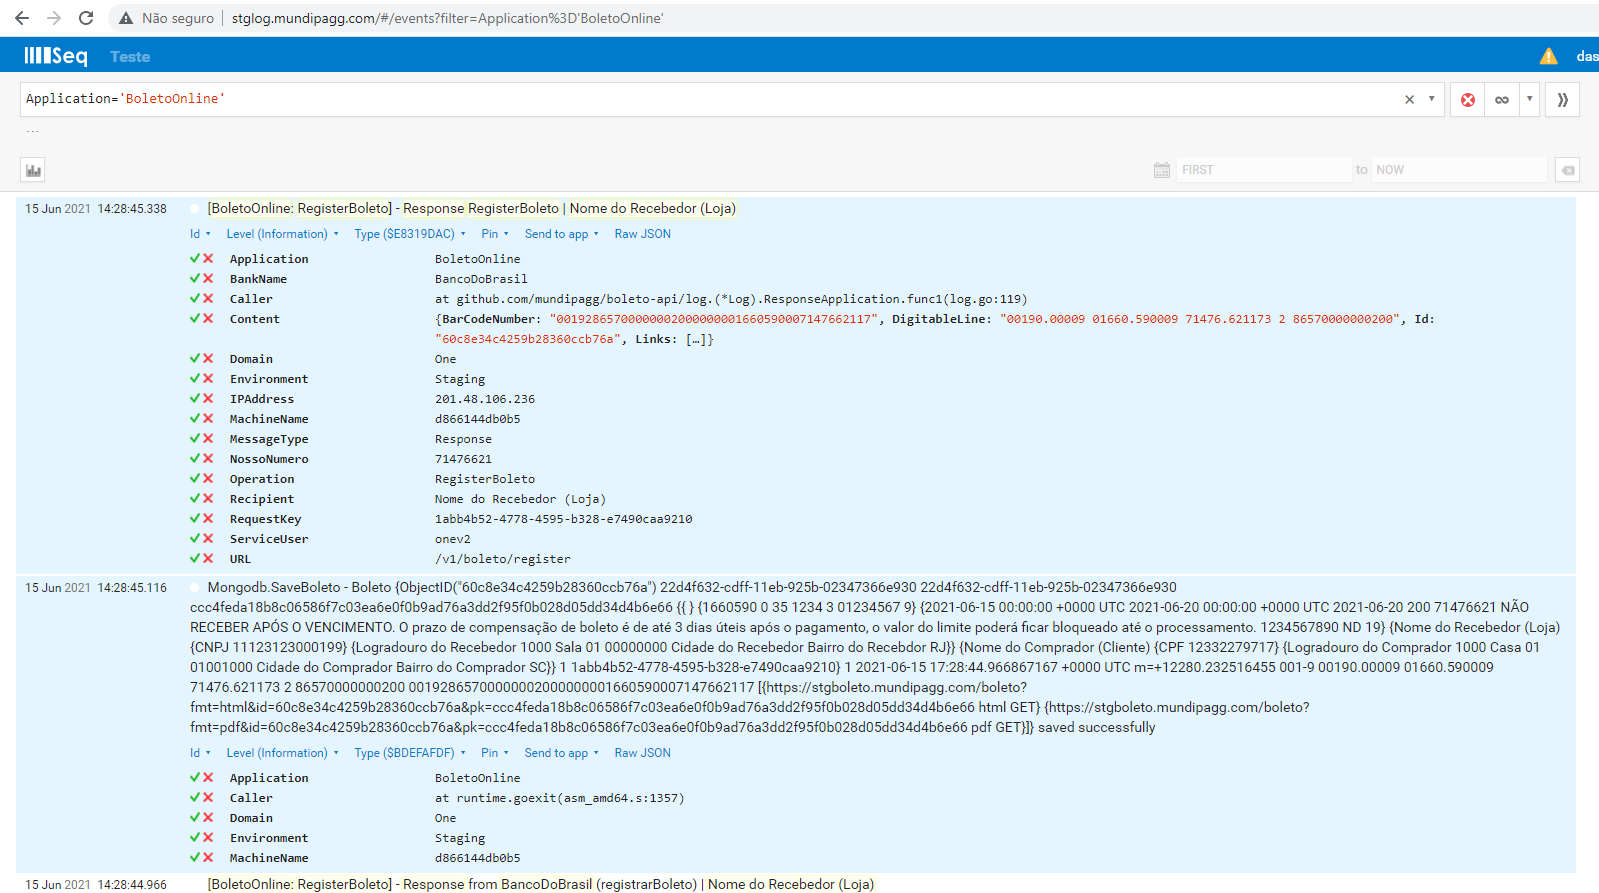Go back using the browser back arrow
1599x893 pixels.
pyautogui.click(x=22, y=18)
